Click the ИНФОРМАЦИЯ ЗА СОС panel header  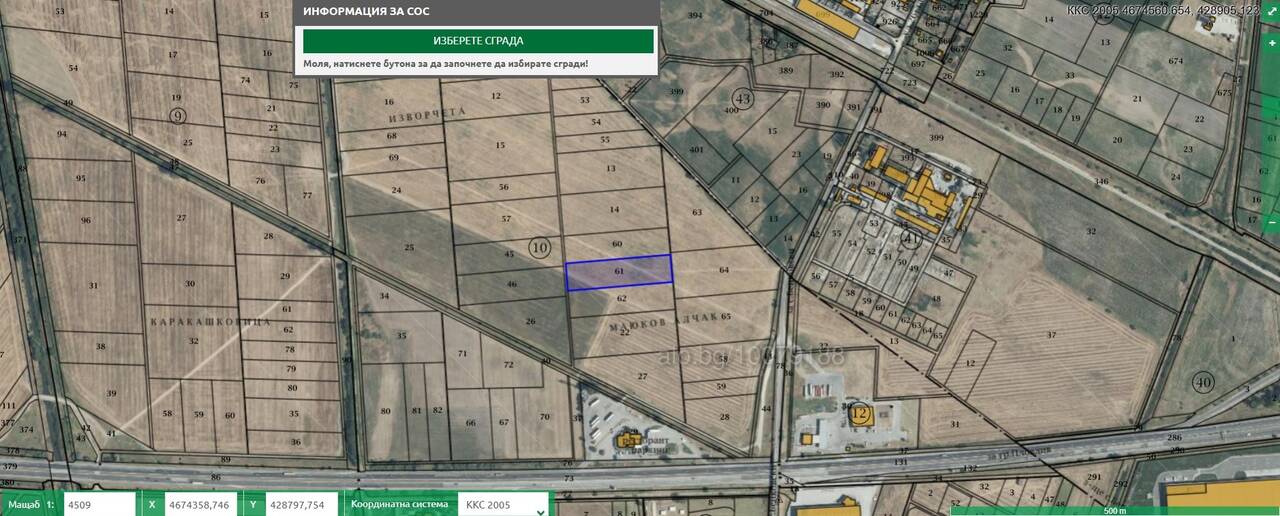tap(476, 12)
